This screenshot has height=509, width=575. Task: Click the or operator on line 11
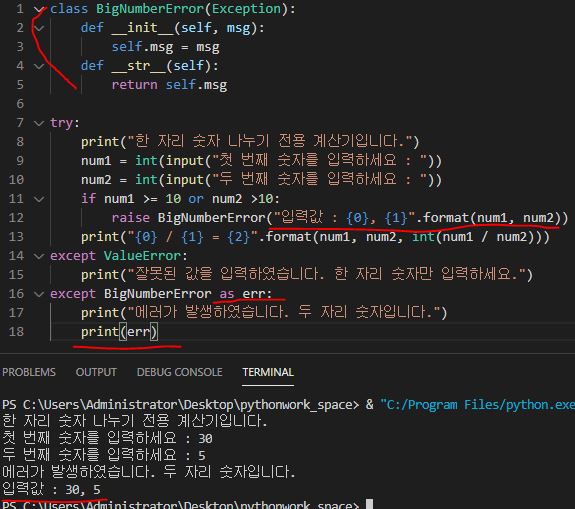[x=196, y=199]
